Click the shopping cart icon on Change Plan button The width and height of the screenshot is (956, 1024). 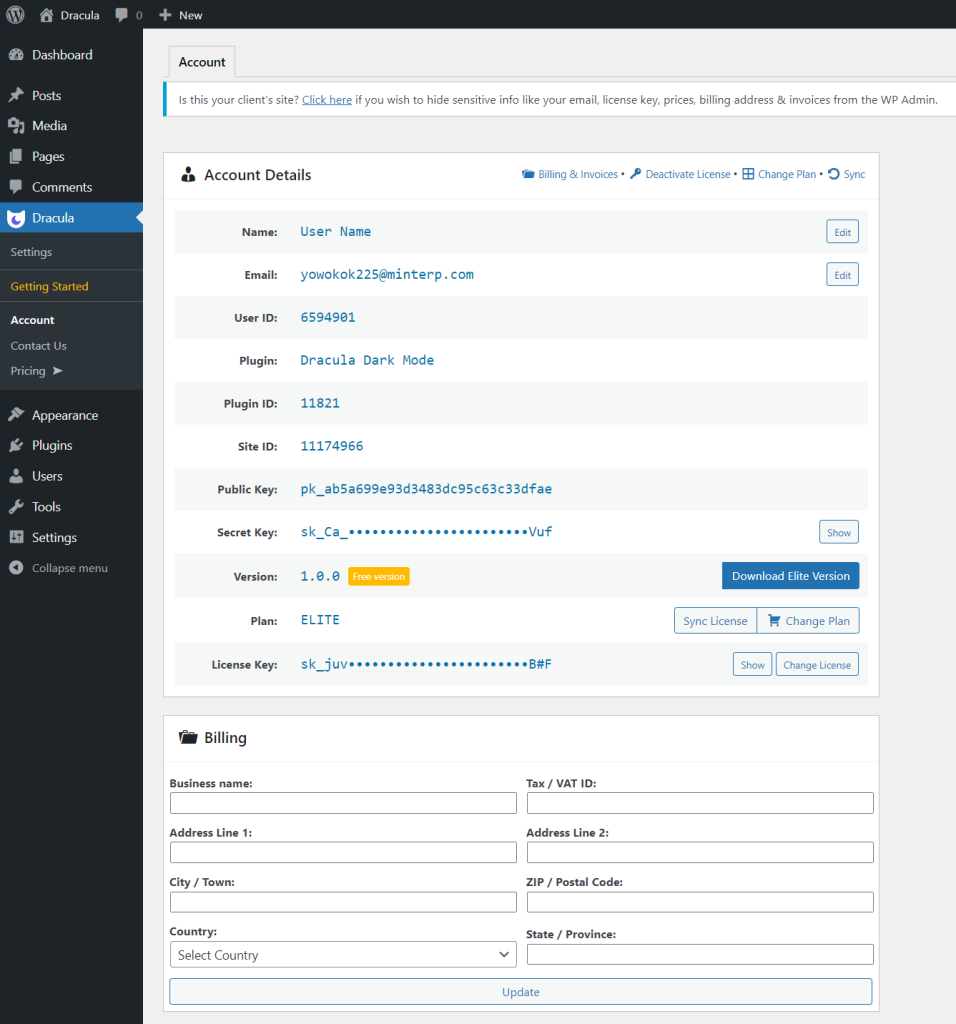[x=774, y=620]
